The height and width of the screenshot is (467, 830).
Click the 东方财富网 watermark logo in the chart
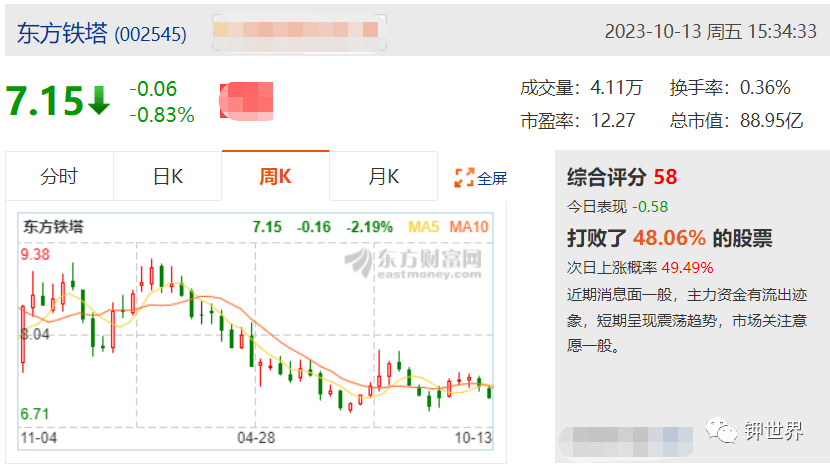pos(413,263)
